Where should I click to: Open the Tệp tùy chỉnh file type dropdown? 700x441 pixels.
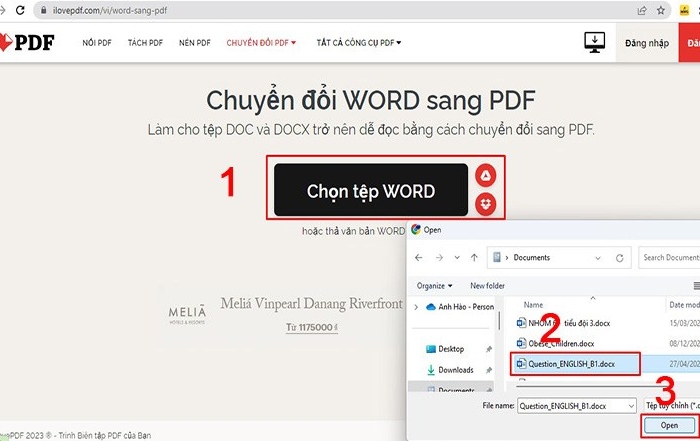coord(672,405)
